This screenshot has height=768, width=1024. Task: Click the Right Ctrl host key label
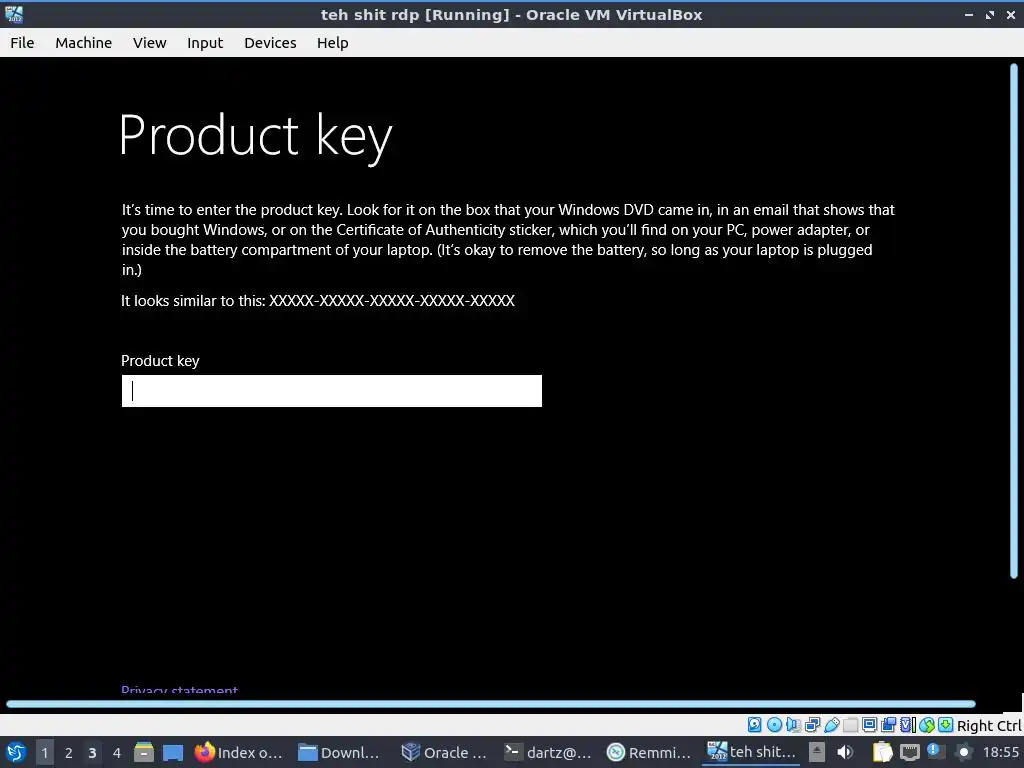click(989, 726)
